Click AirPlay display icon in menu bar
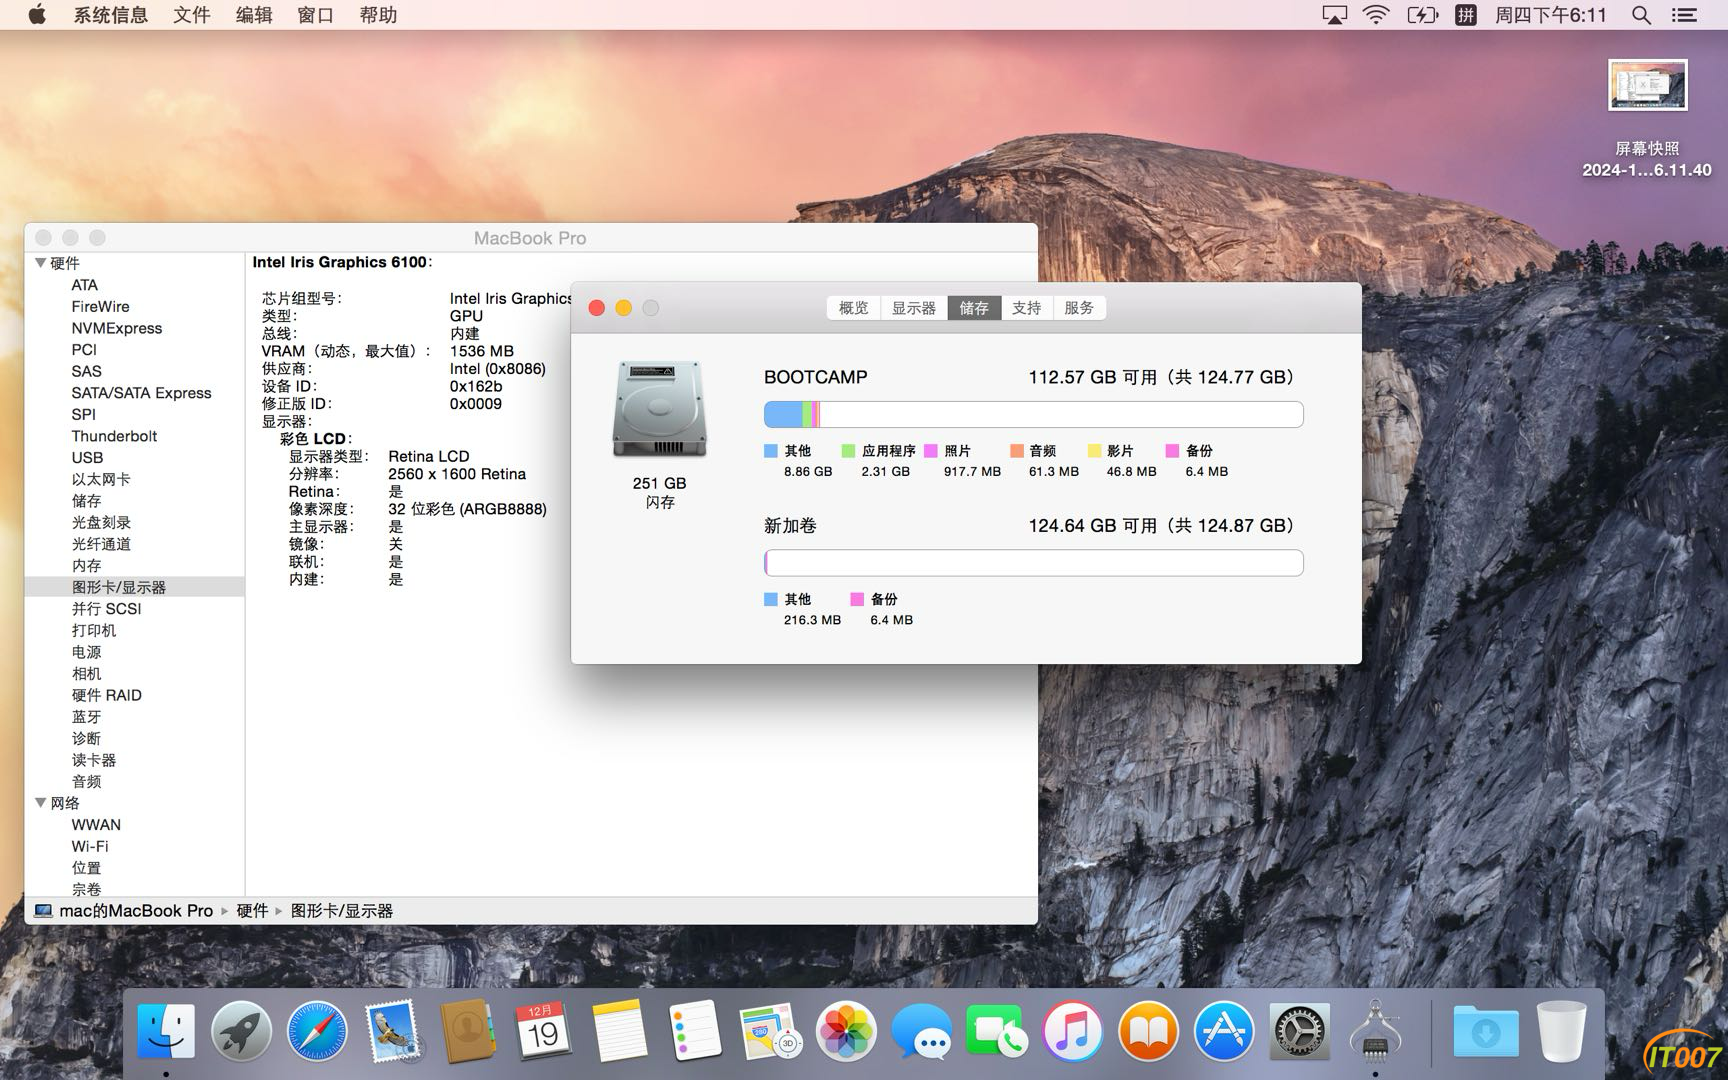1728x1080 pixels. [1334, 15]
